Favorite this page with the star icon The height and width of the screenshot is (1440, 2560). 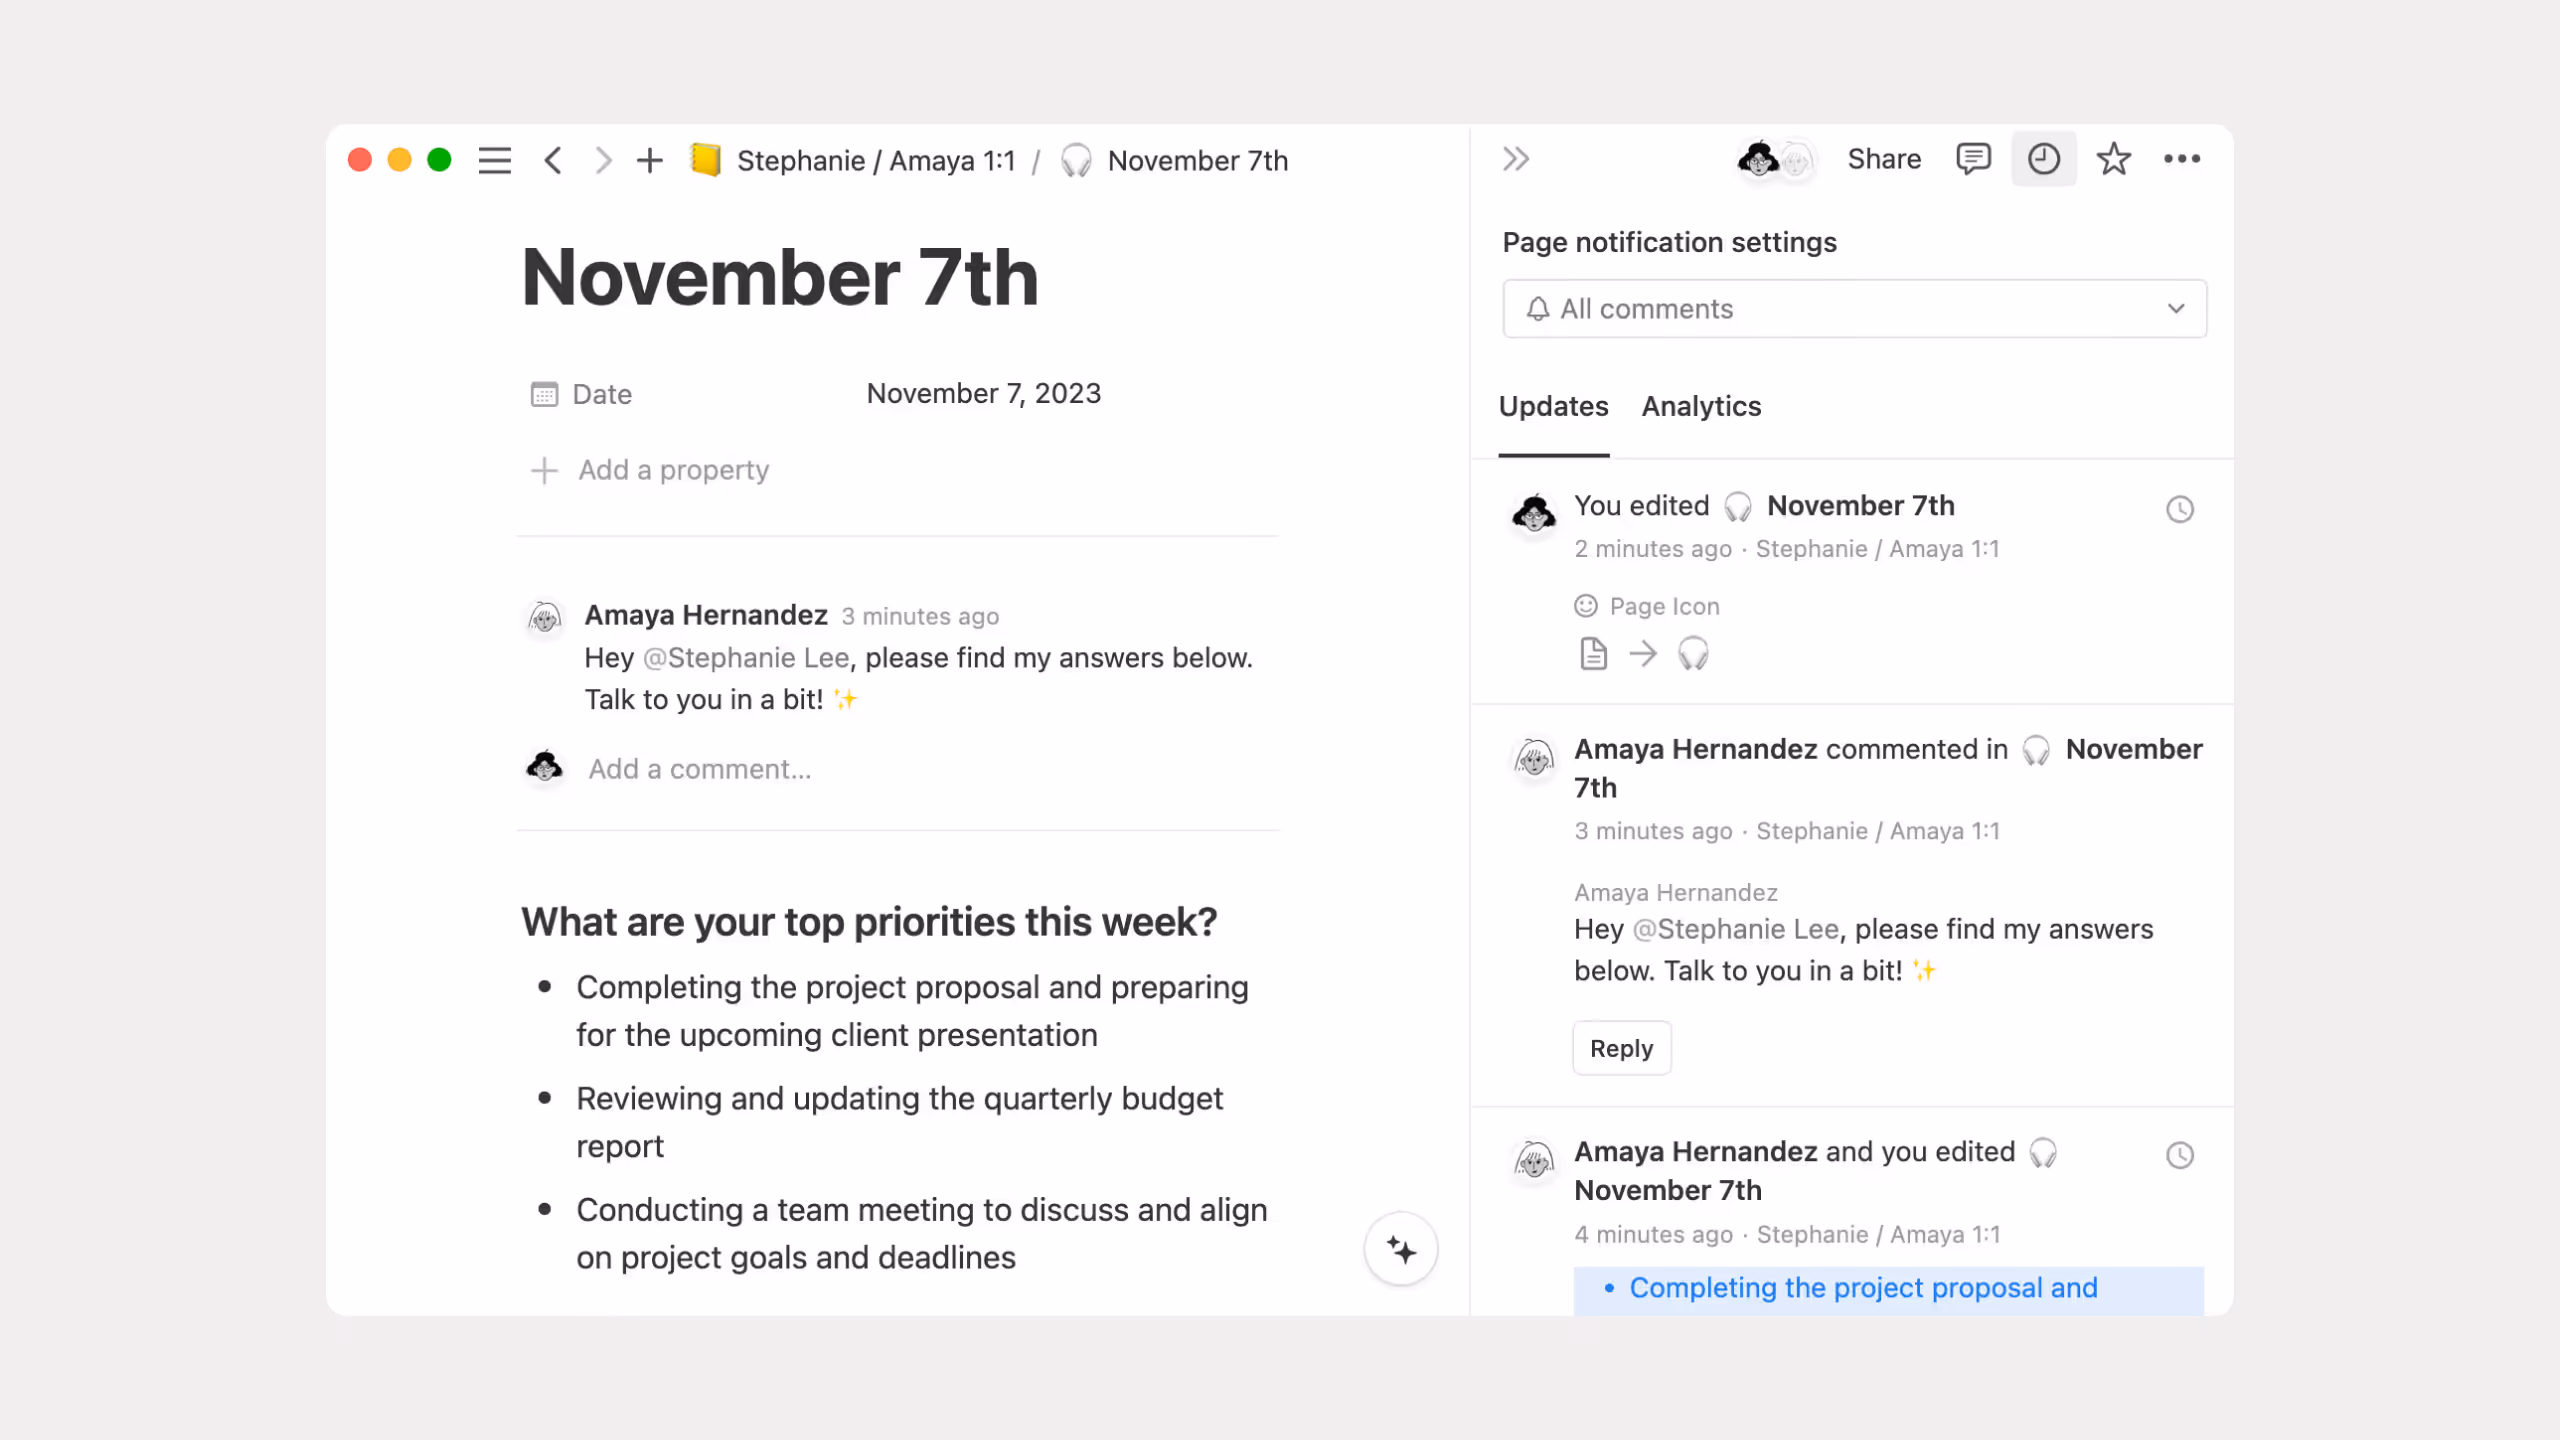[x=2113, y=158]
